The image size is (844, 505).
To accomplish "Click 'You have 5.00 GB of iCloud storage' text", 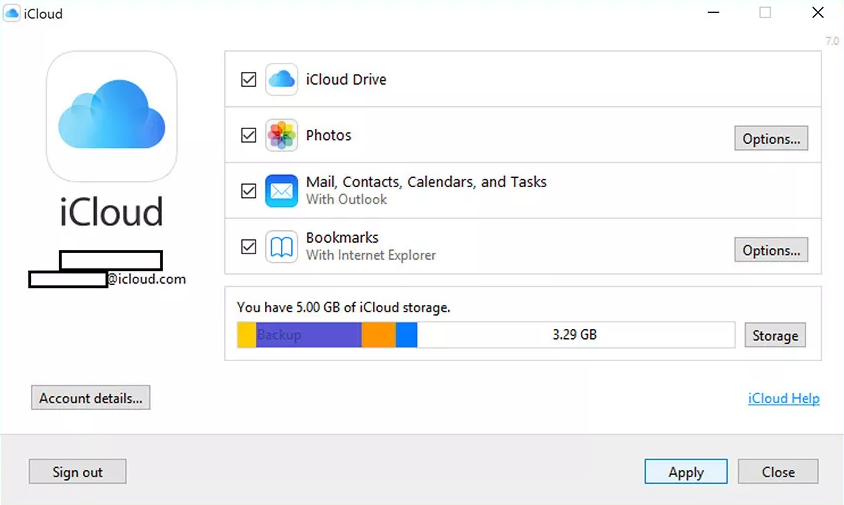I will (343, 307).
